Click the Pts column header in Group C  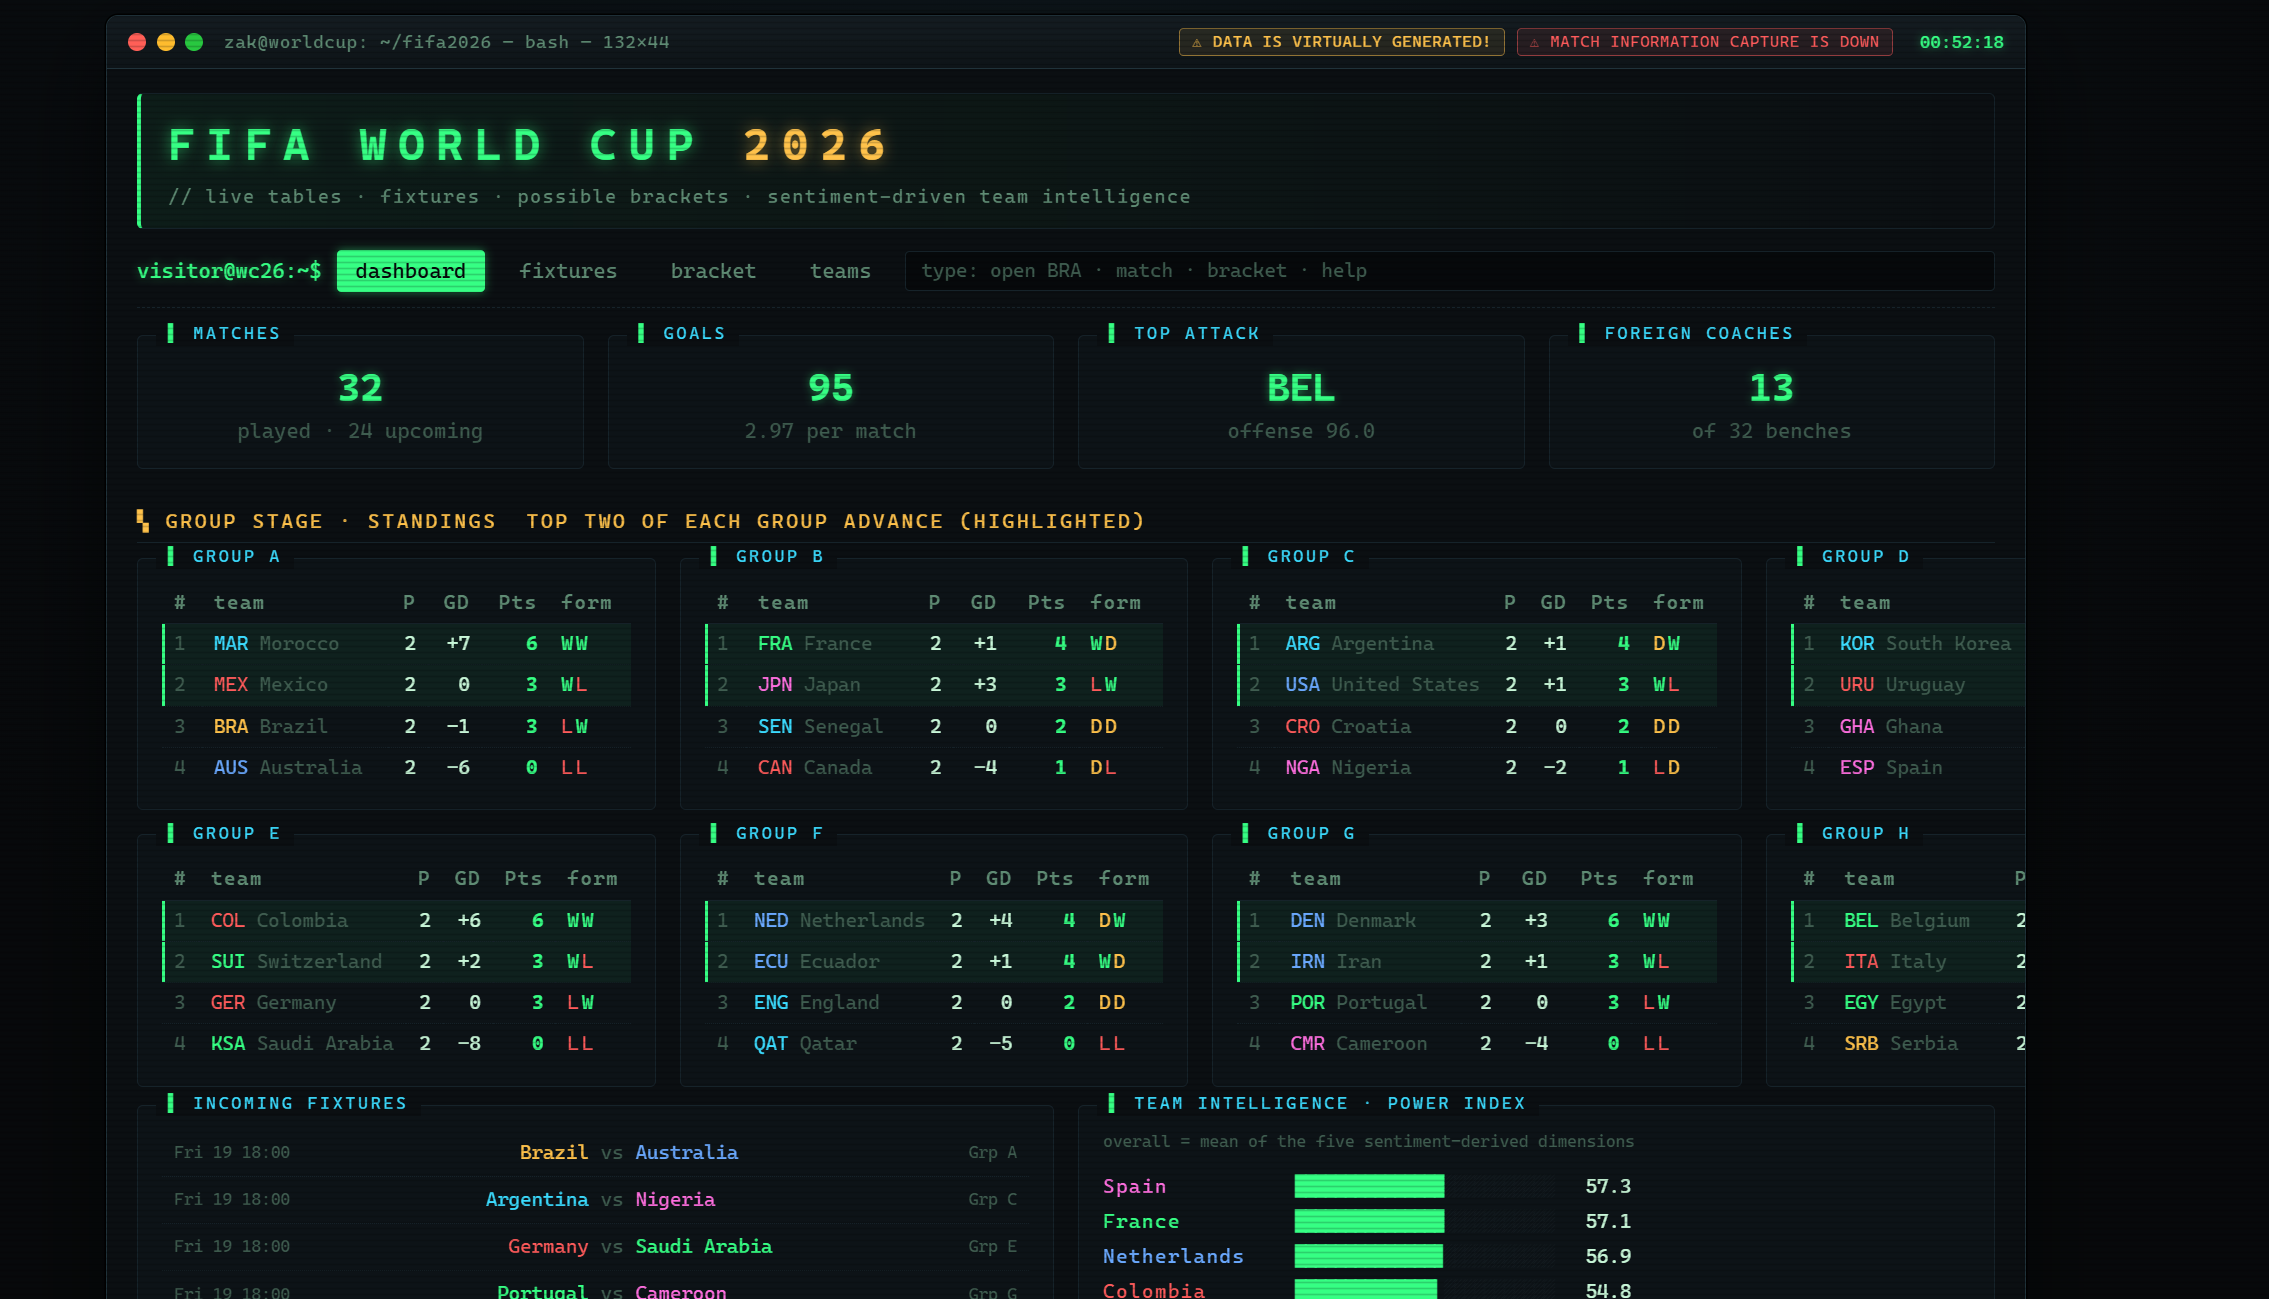1608,603
